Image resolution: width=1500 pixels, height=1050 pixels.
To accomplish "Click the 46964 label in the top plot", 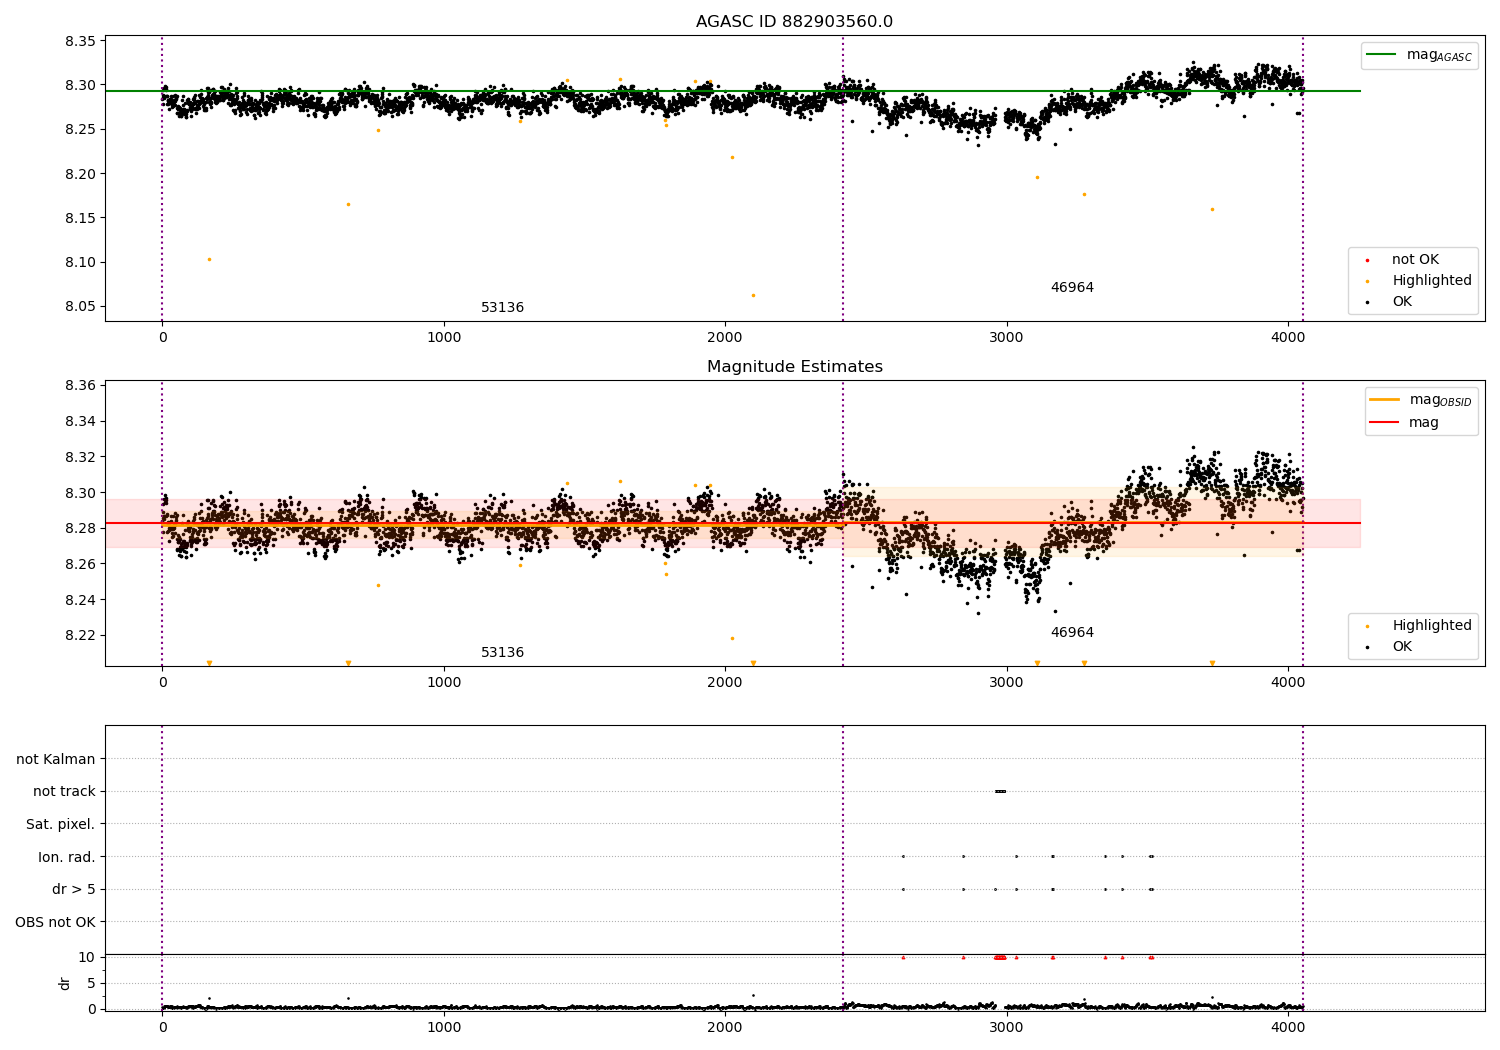I will pyautogui.click(x=1072, y=288).
